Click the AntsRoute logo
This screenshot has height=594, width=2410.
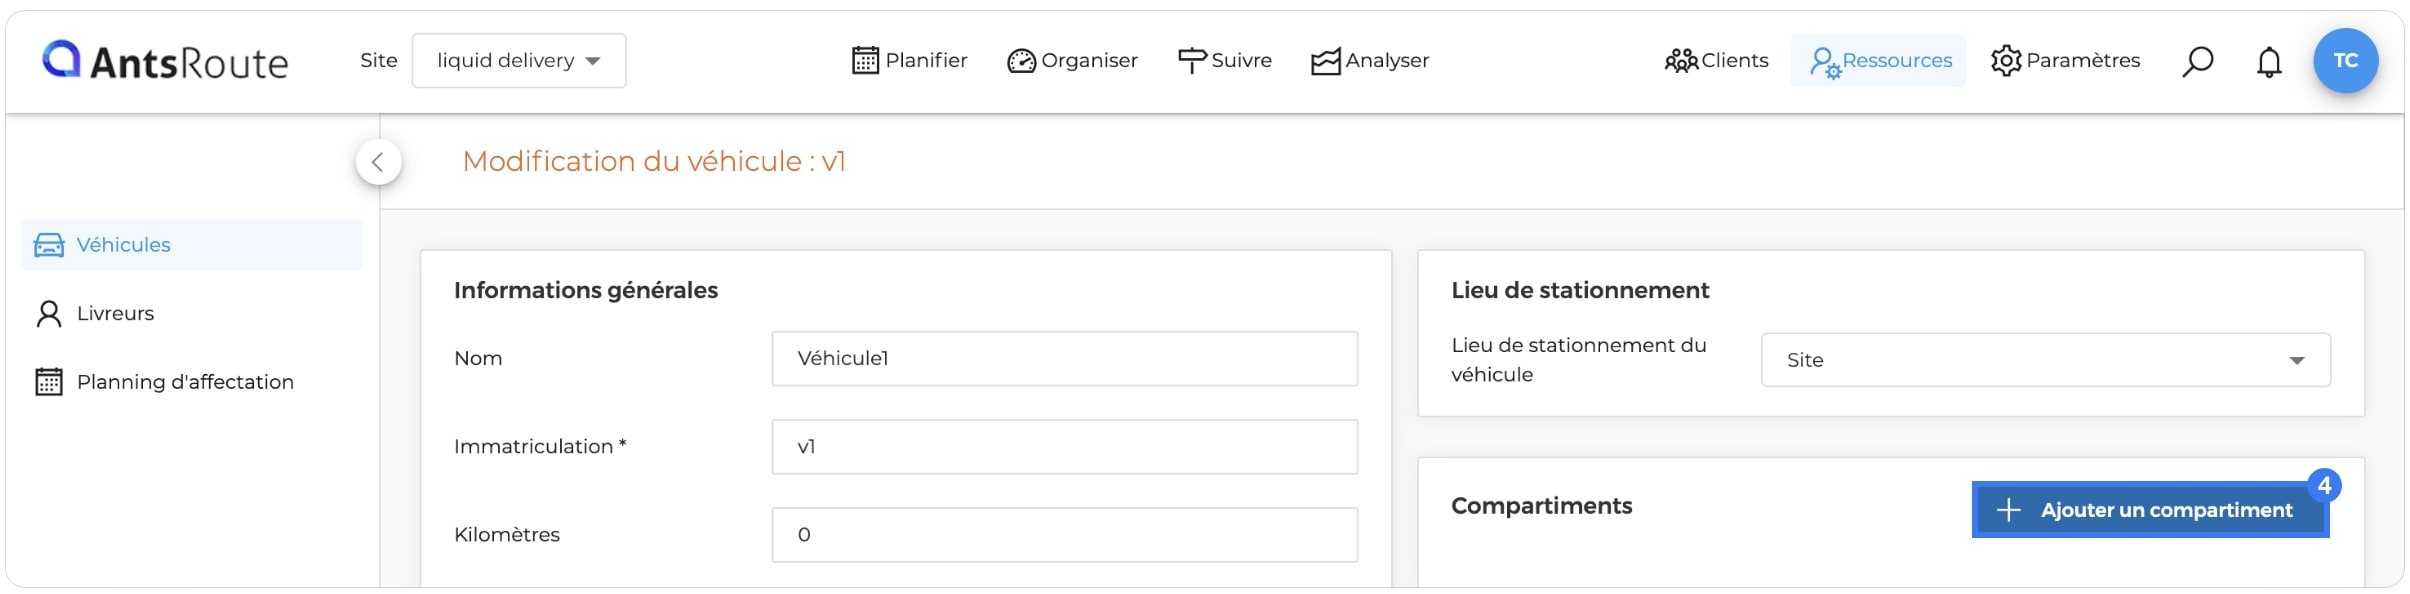pos(165,61)
